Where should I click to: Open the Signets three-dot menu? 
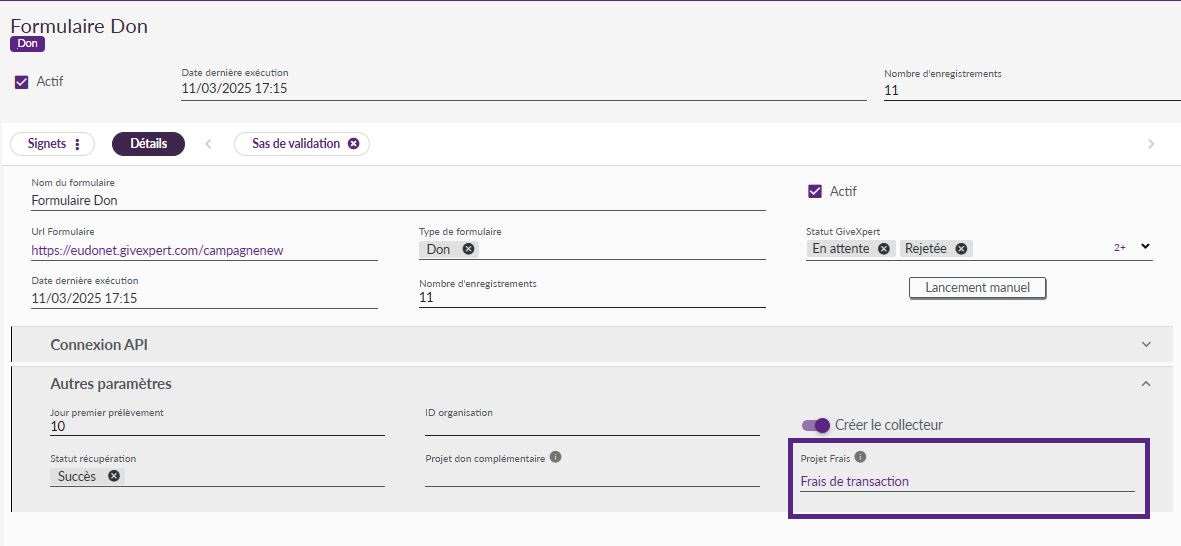(78, 144)
